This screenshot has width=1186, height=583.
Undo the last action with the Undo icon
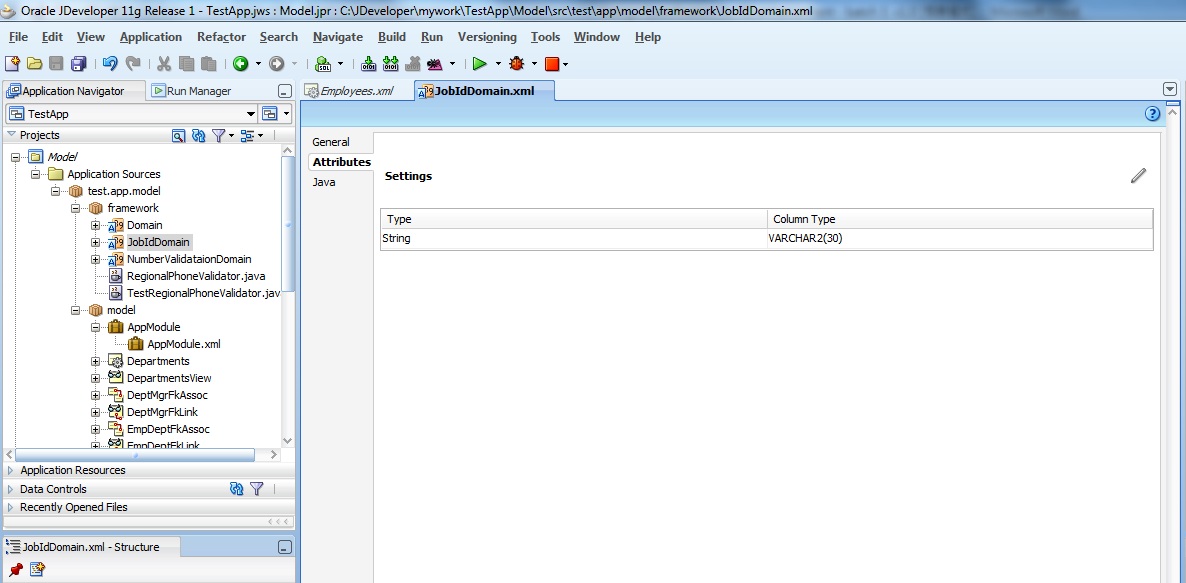click(109, 63)
